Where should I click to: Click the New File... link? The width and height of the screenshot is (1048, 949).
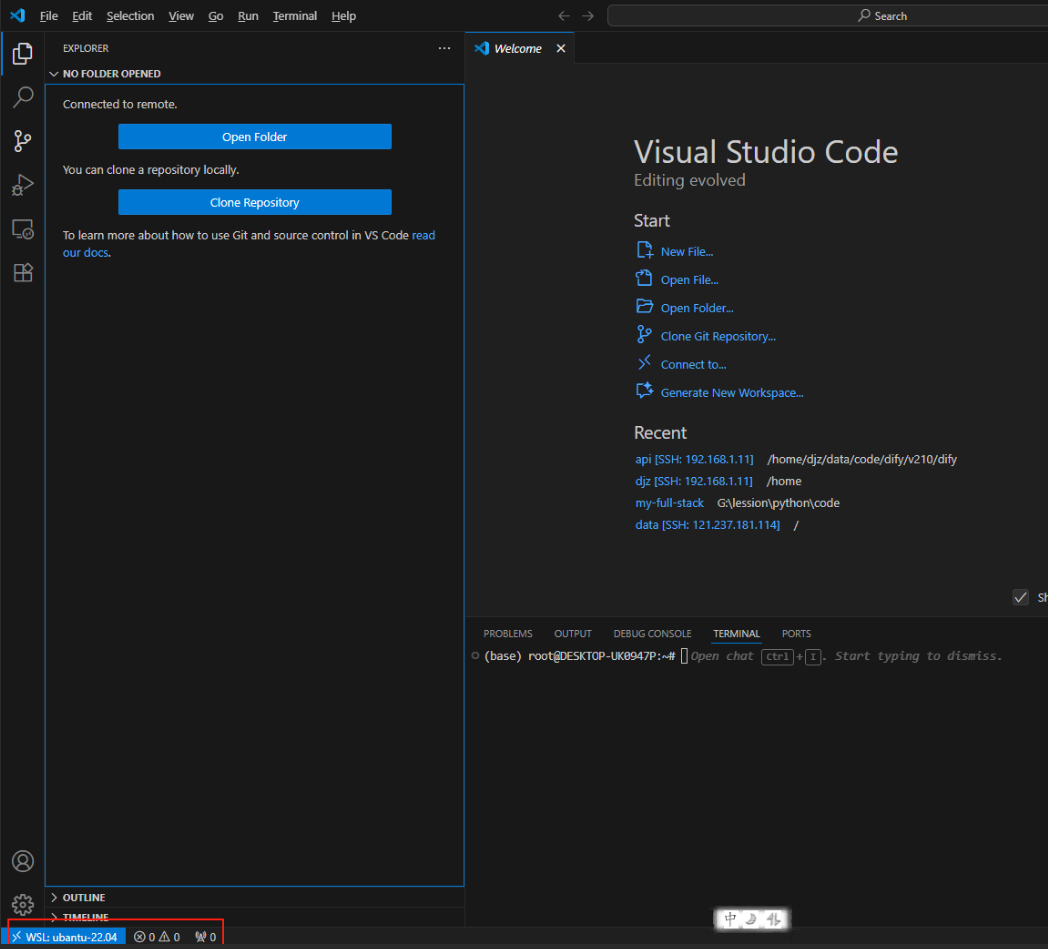pos(687,251)
